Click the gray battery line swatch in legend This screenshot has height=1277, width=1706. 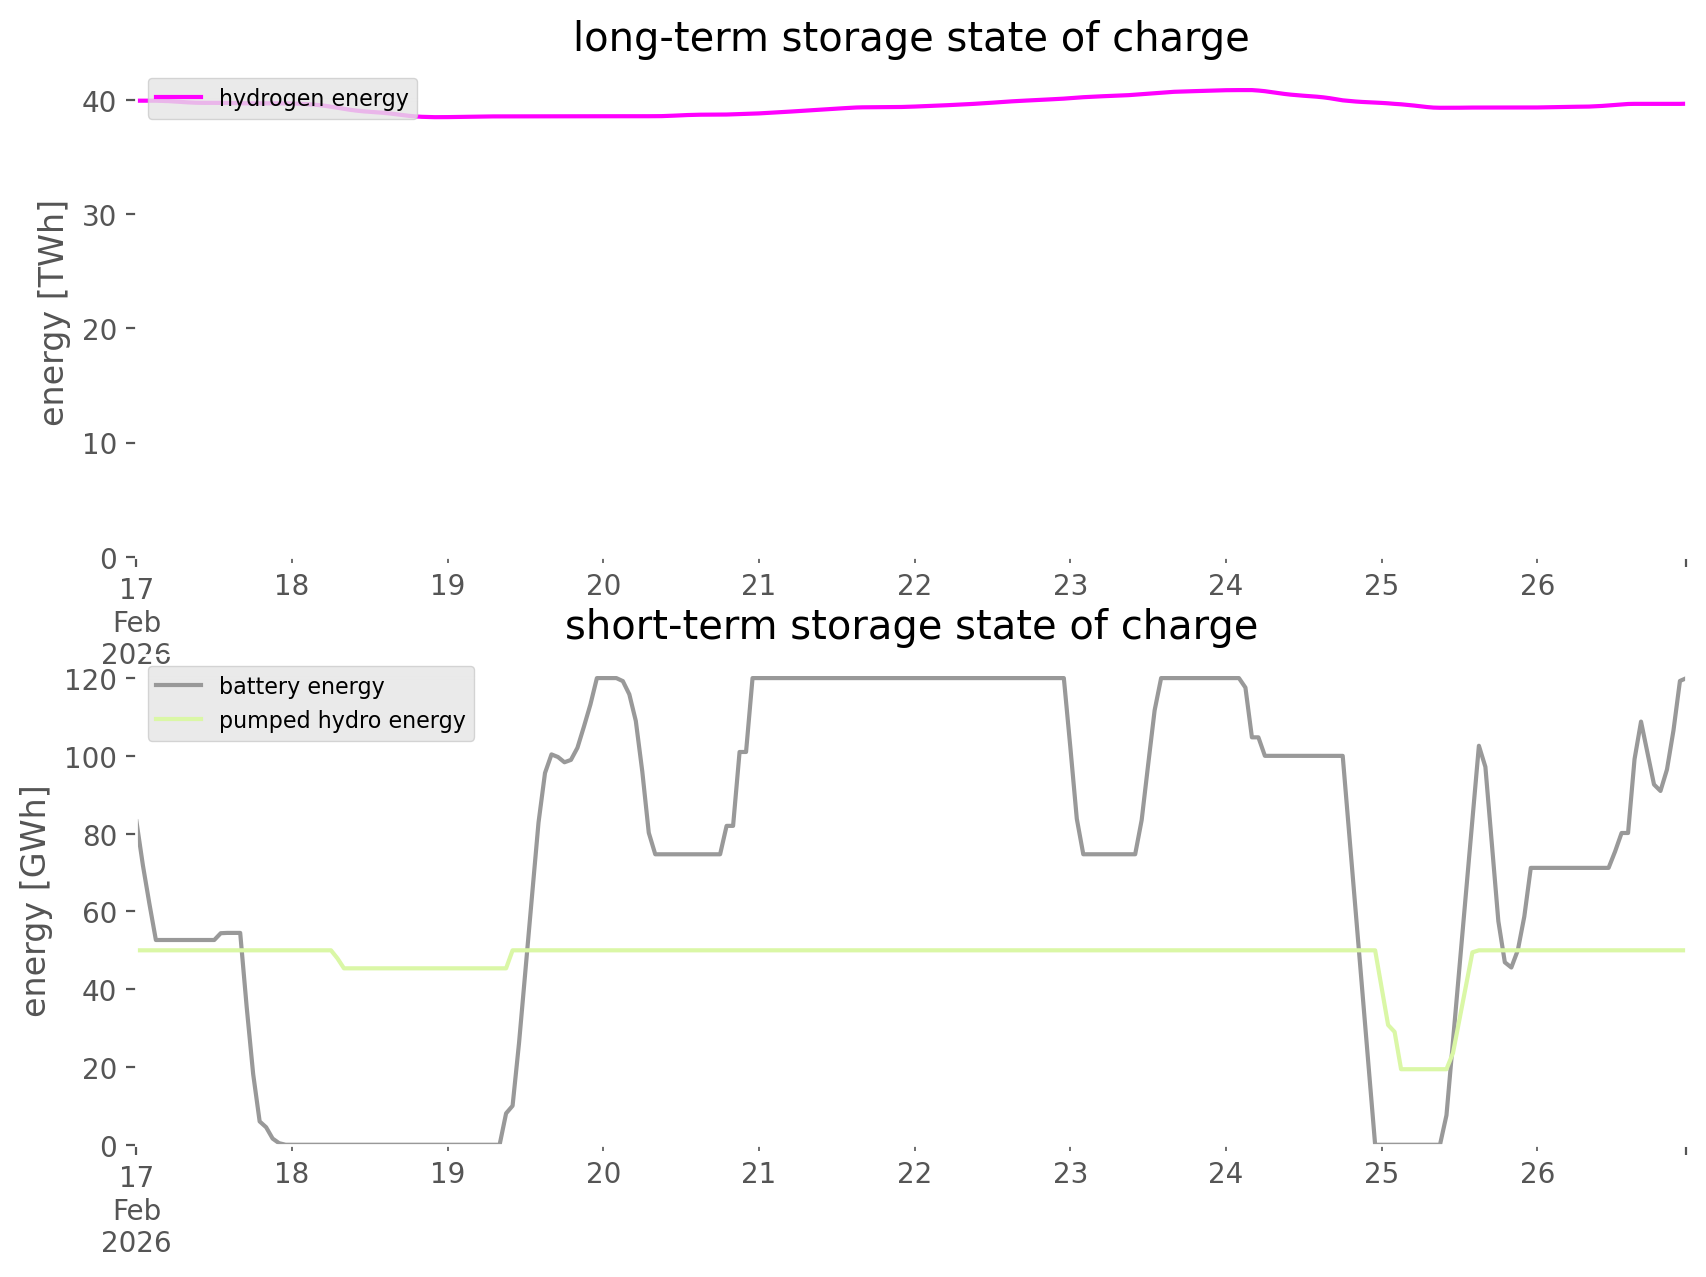[179, 686]
